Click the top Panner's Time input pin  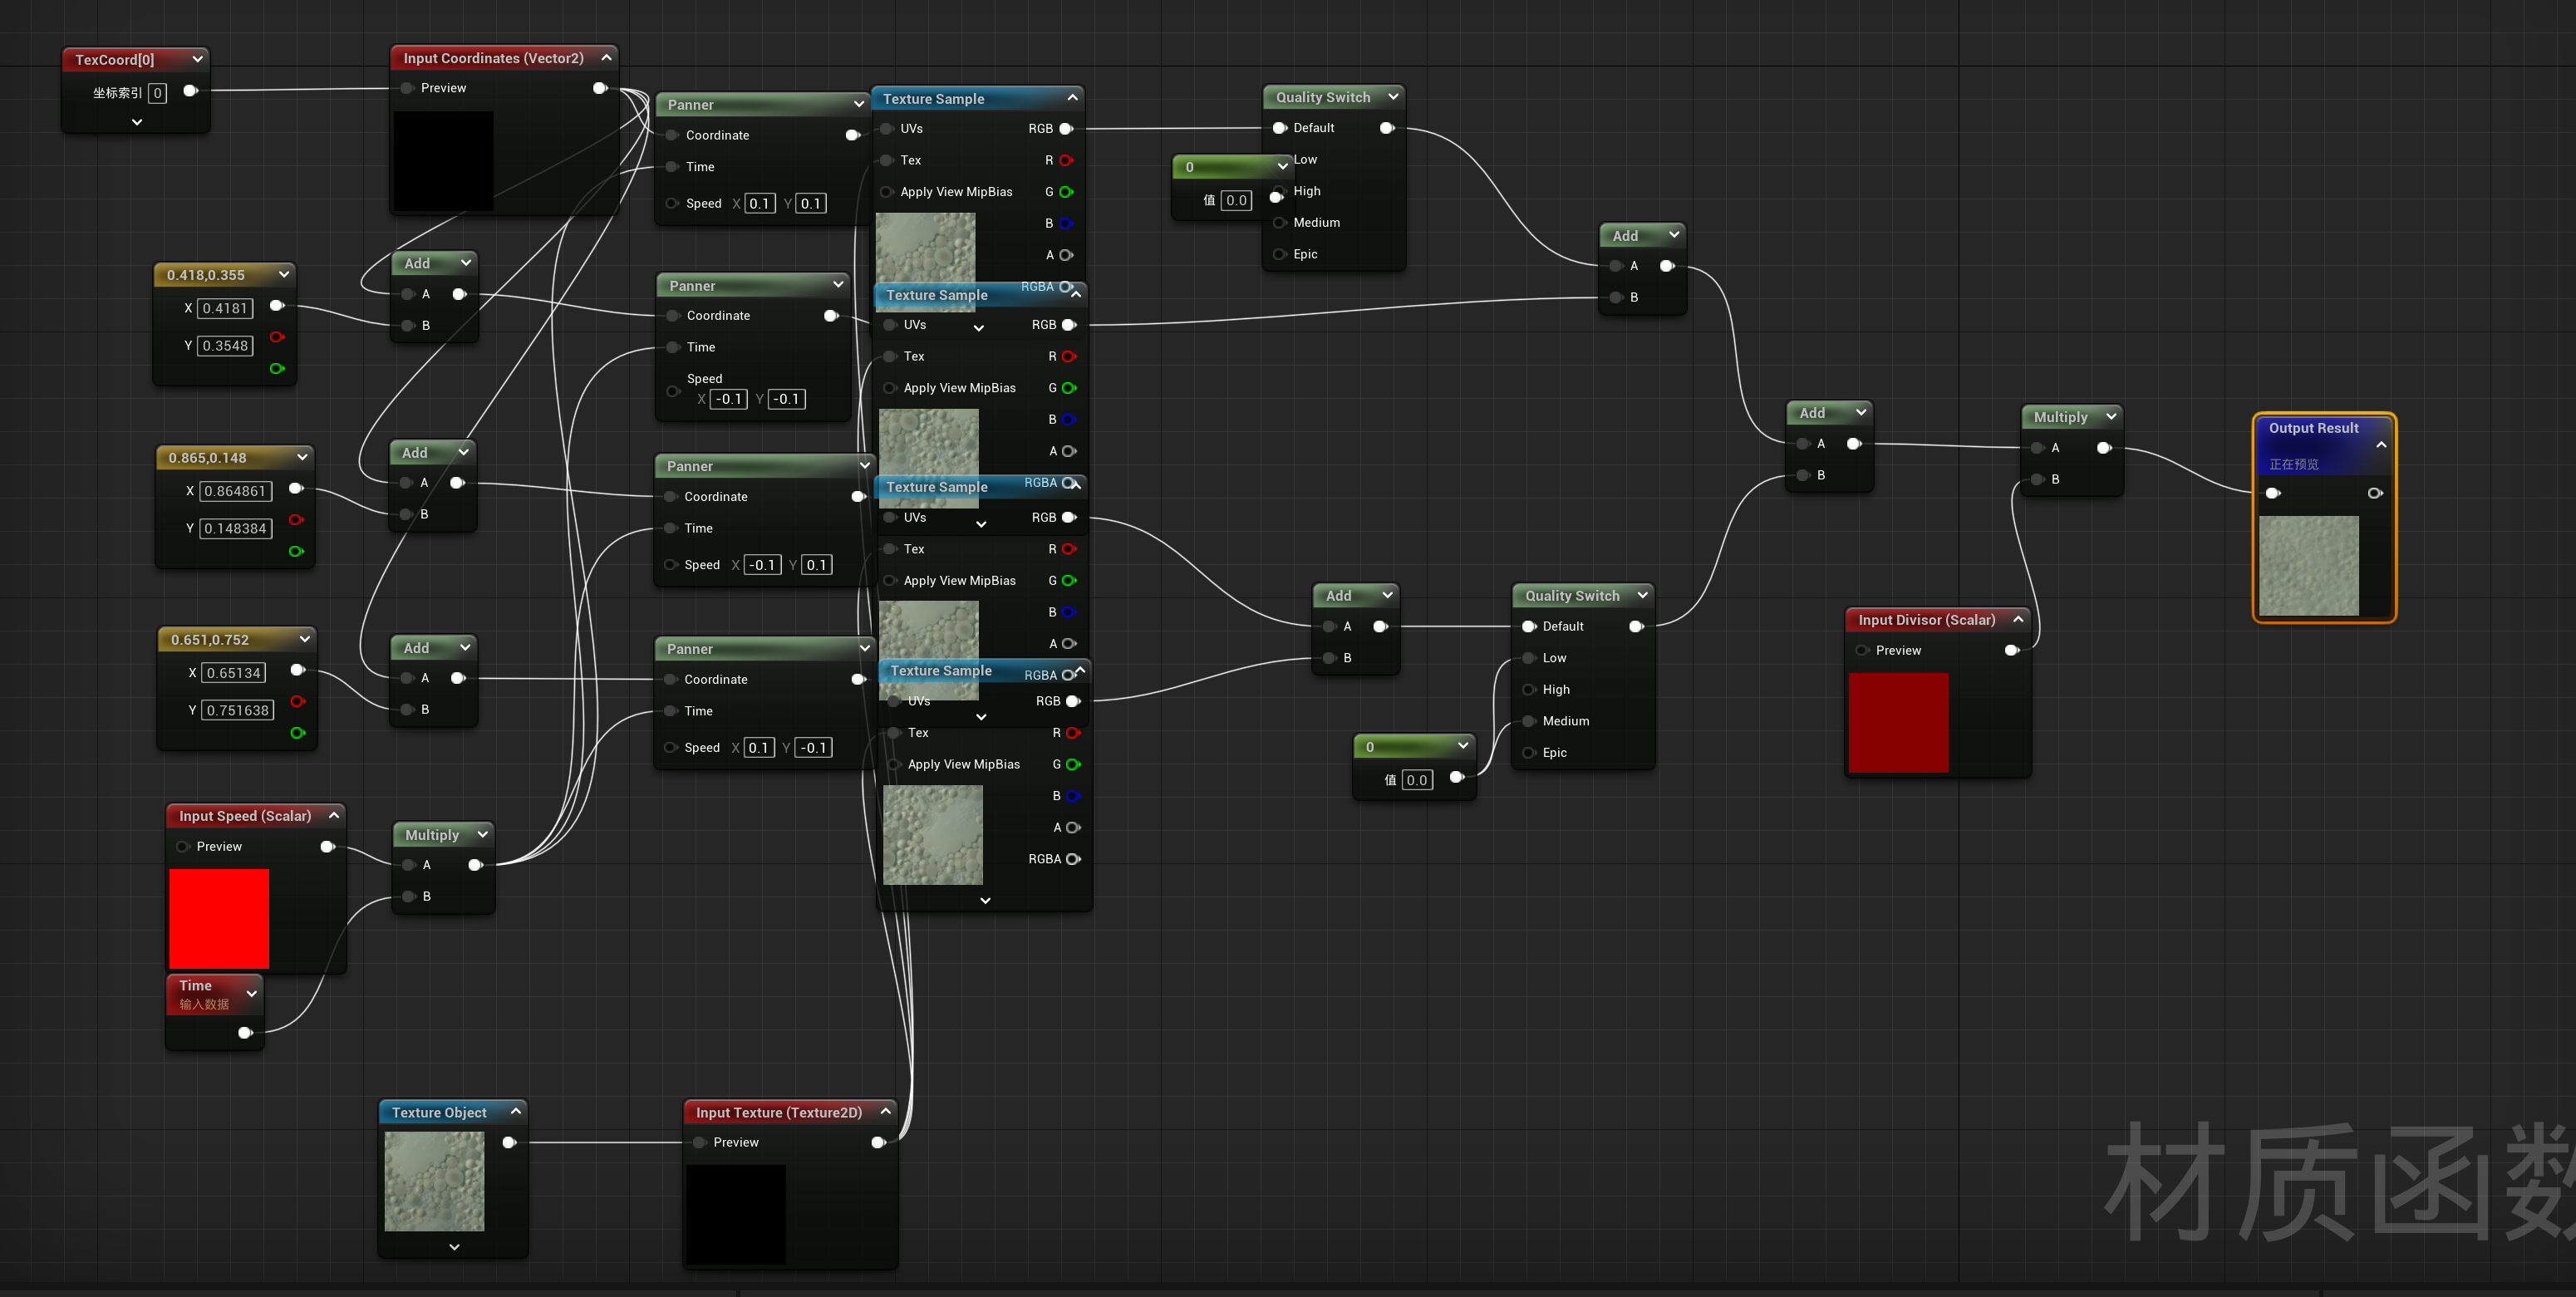(672, 167)
